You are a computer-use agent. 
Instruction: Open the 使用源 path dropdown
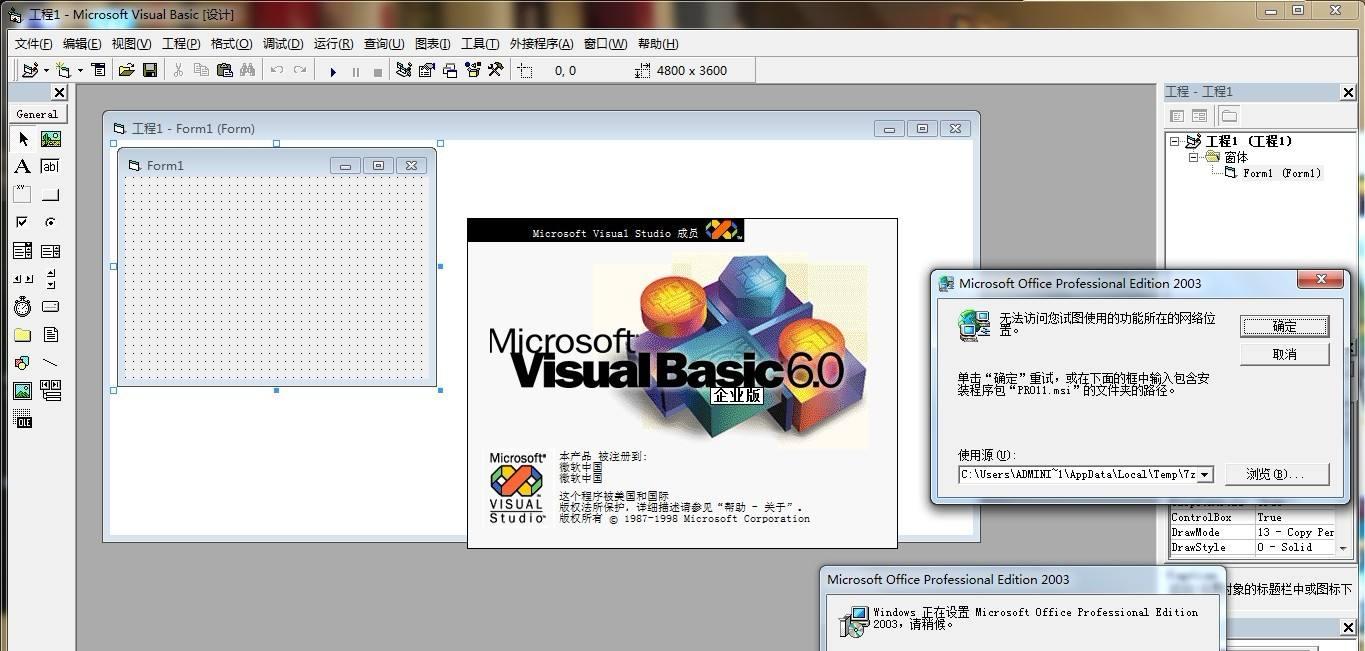(x=1205, y=475)
